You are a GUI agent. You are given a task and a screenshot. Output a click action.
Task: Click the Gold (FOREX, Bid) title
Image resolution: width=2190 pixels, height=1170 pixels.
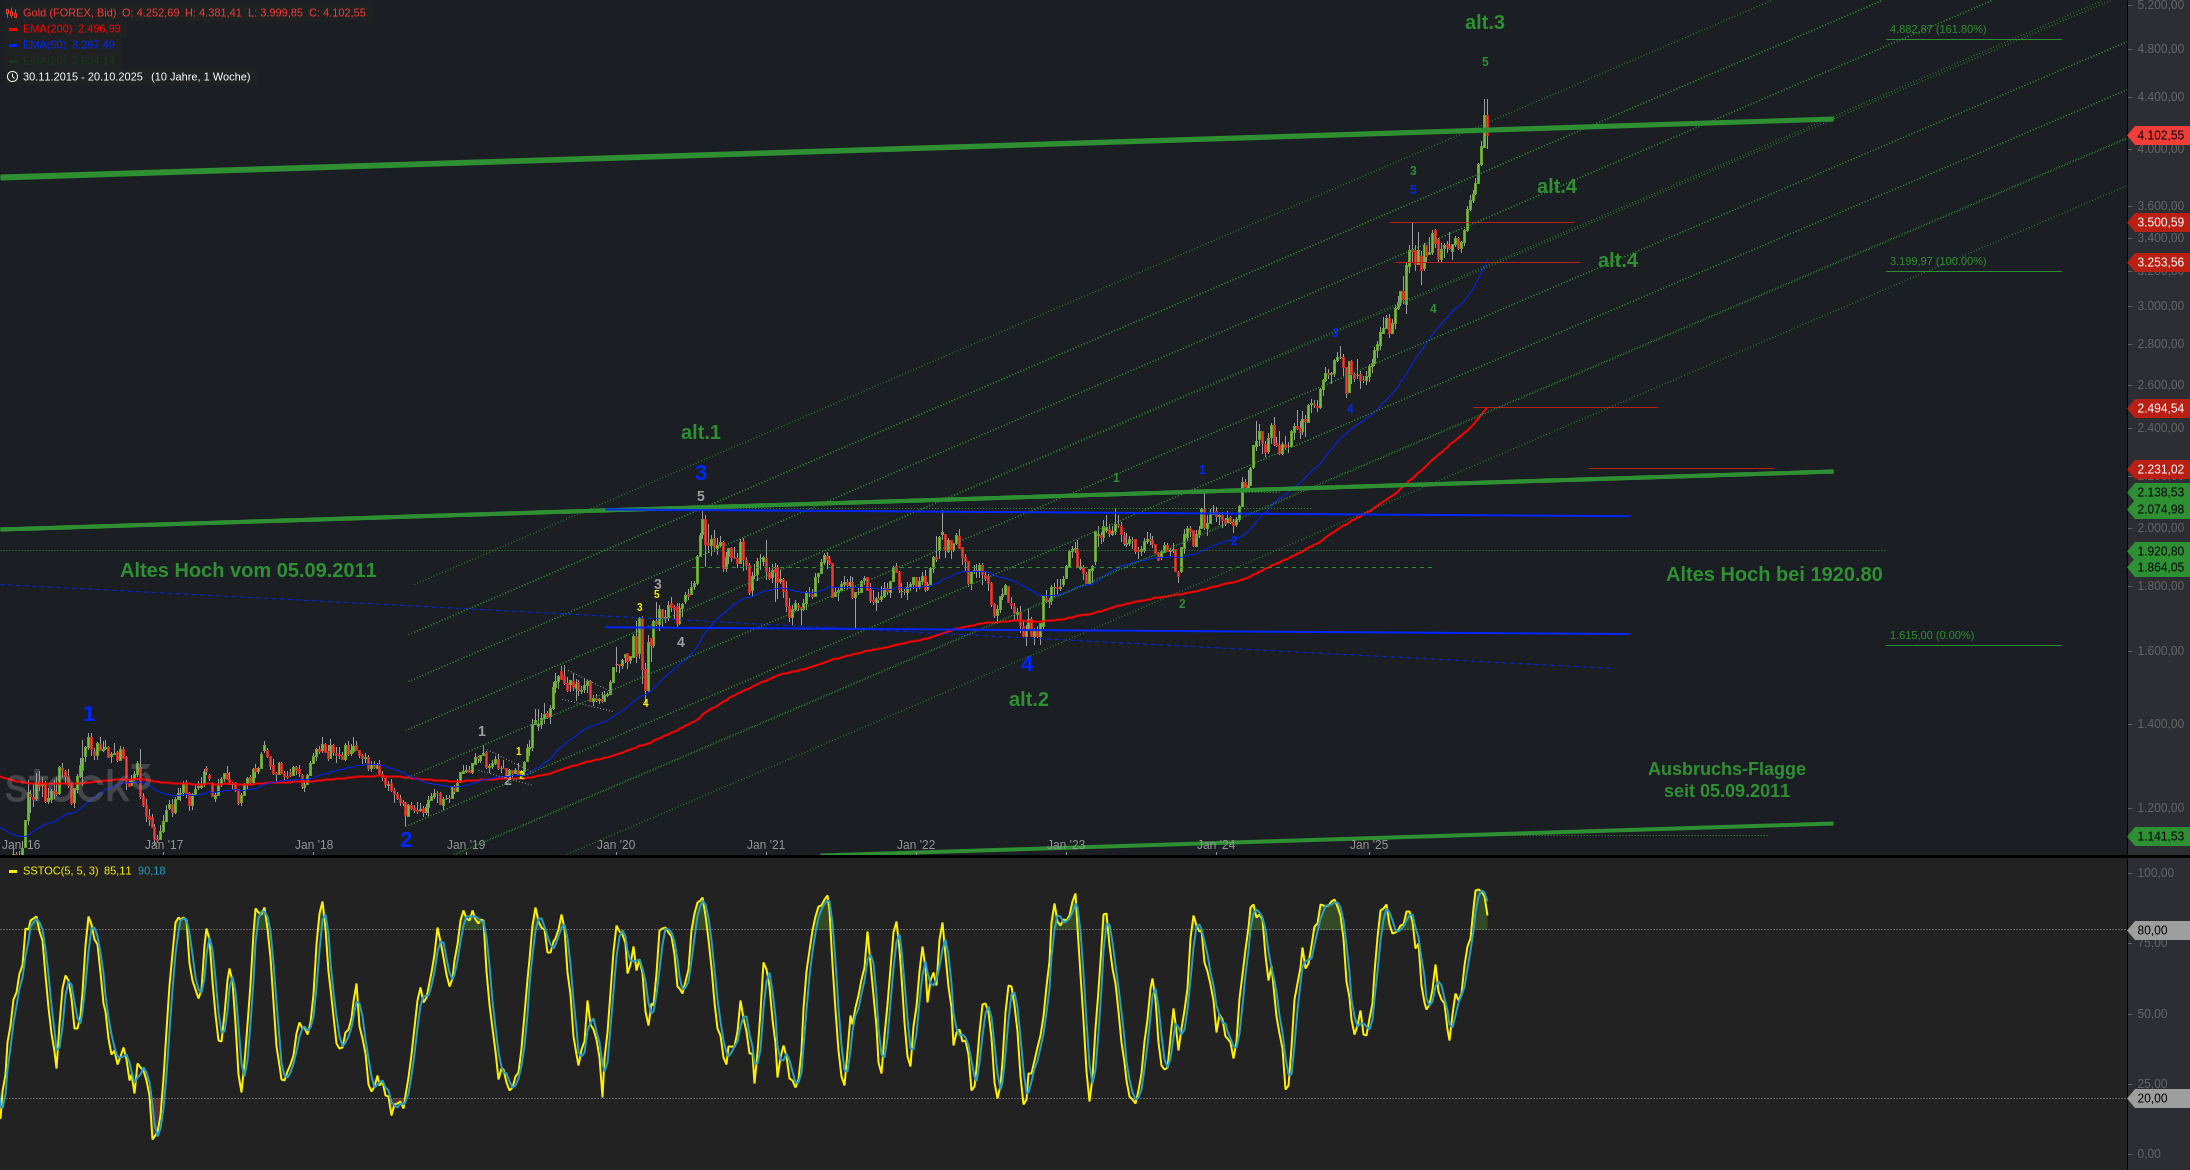(69, 13)
